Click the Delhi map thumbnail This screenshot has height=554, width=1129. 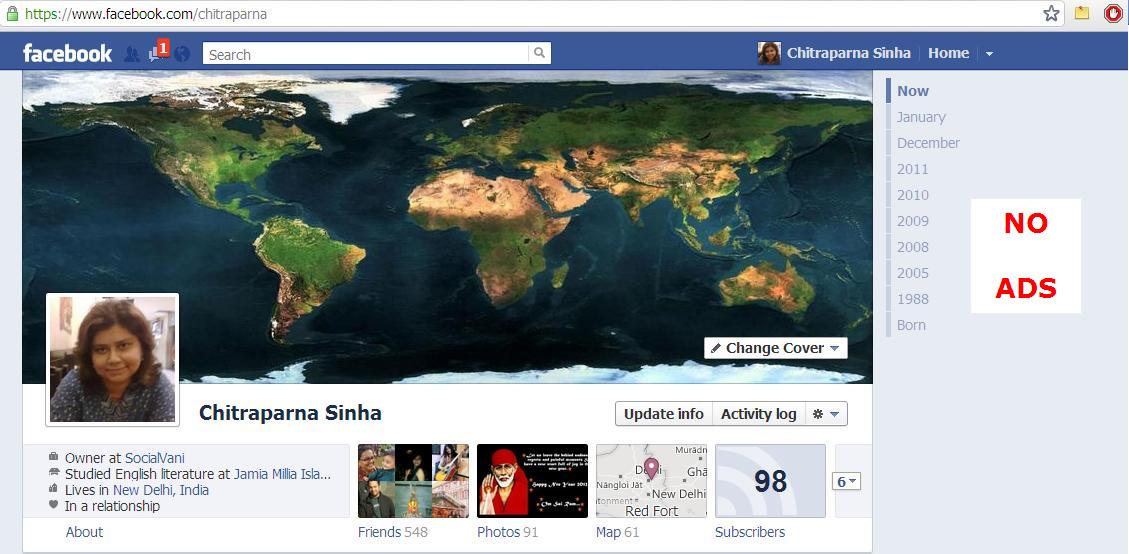click(x=652, y=481)
